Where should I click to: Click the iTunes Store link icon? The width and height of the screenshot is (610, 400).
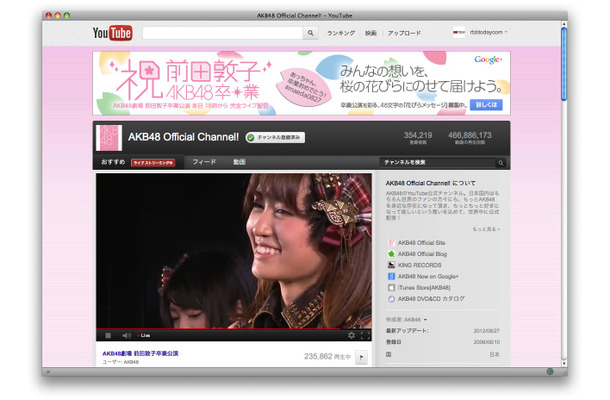pos(391,288)
